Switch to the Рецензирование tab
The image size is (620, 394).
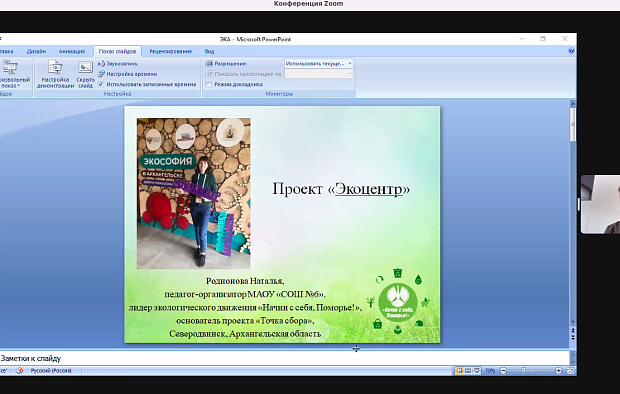pos(170,51)
